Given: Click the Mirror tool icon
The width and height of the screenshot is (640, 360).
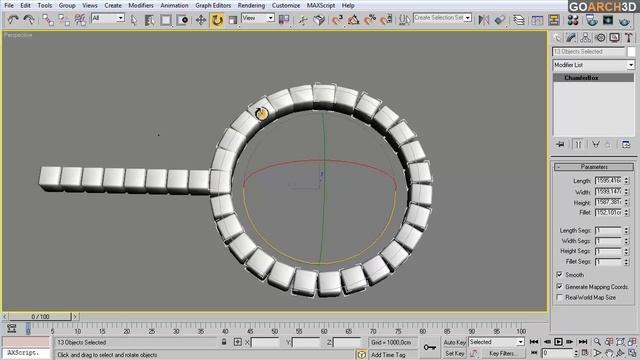Looking at the screenshot, I should (484, 20).
